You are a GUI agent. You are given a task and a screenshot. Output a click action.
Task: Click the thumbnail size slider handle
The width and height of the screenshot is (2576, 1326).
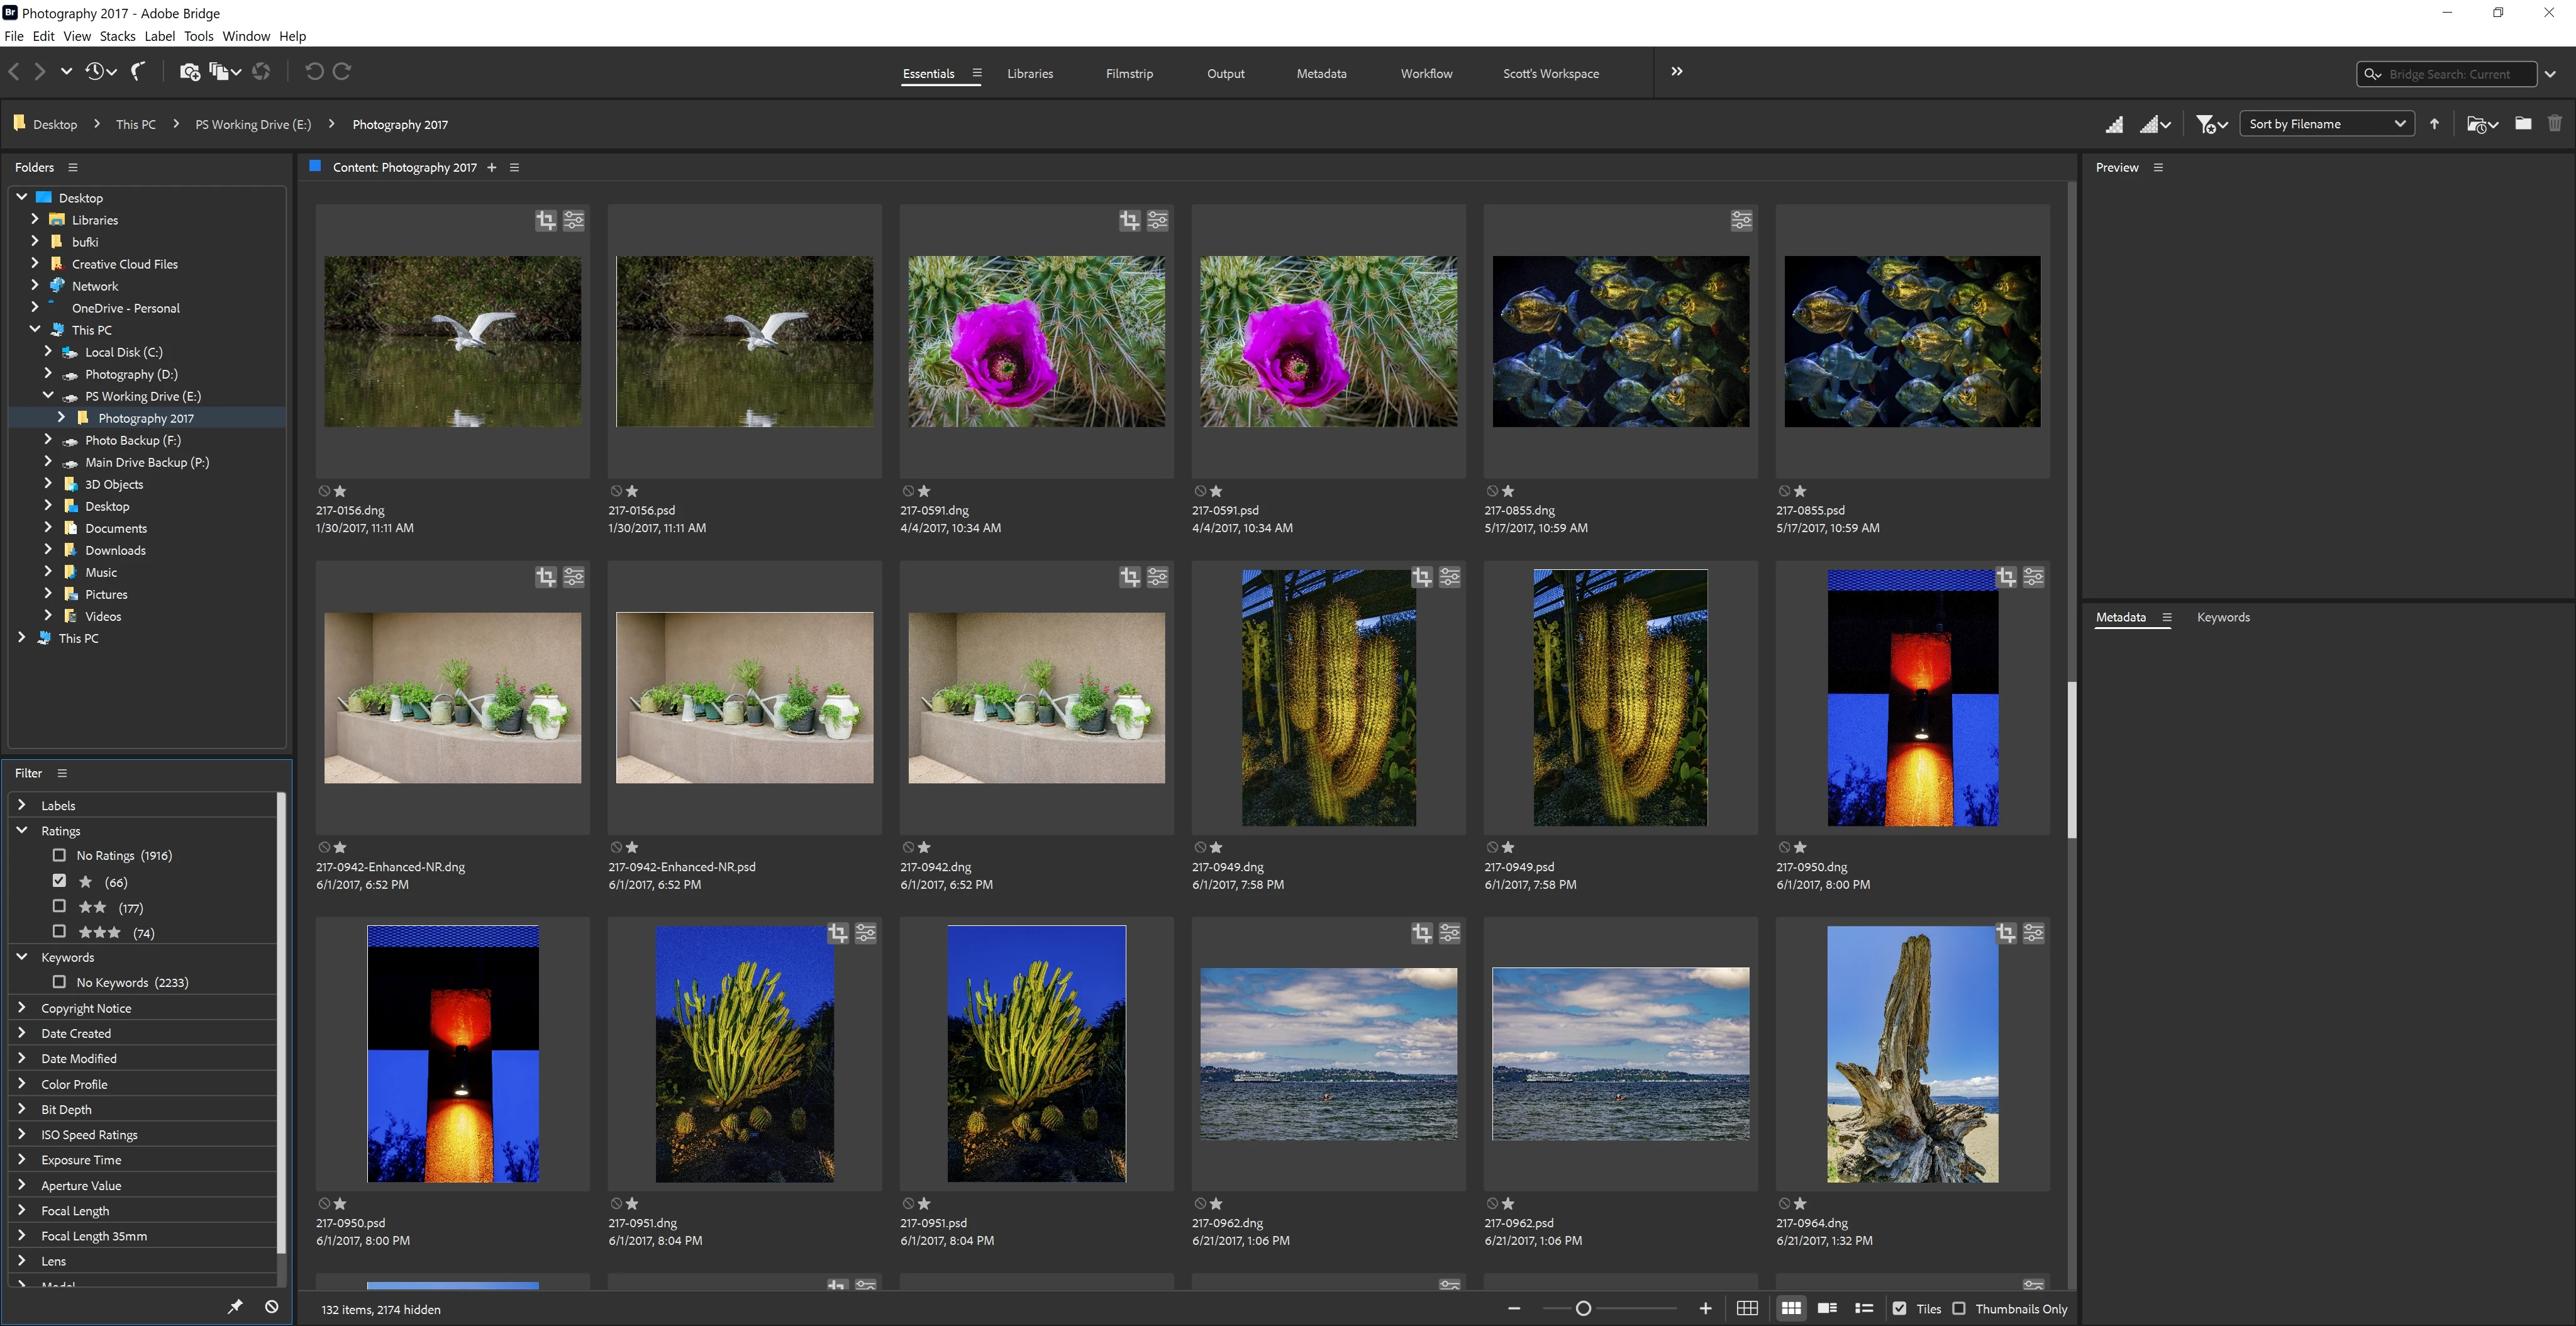(1583, 1308)
